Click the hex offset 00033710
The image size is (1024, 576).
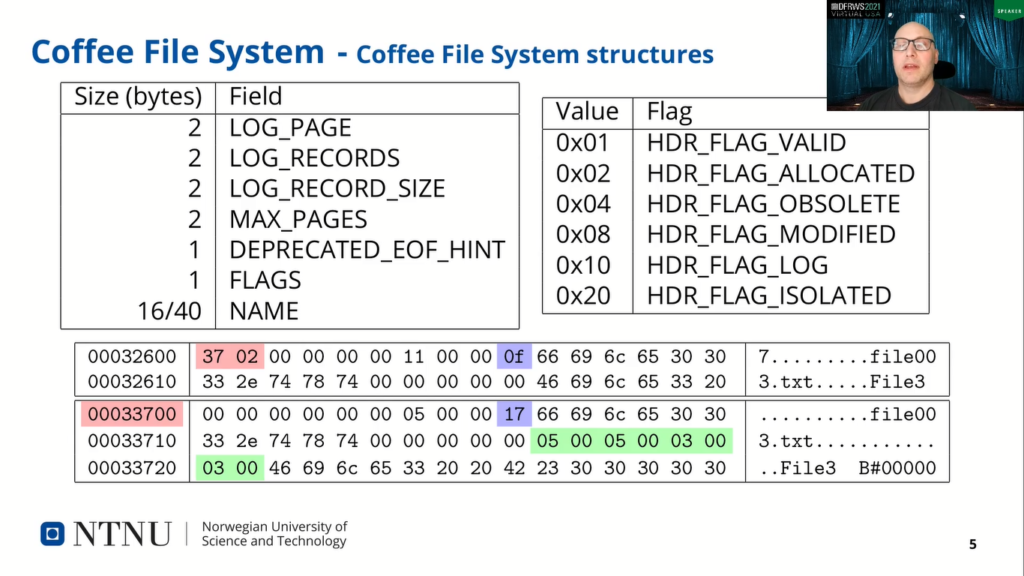click(x=132, y=441)
